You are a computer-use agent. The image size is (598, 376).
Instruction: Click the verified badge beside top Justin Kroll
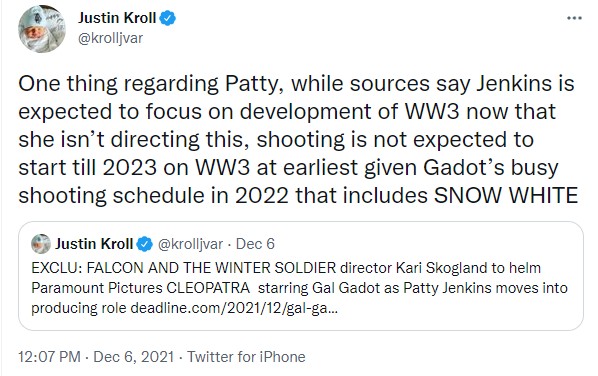167,18
